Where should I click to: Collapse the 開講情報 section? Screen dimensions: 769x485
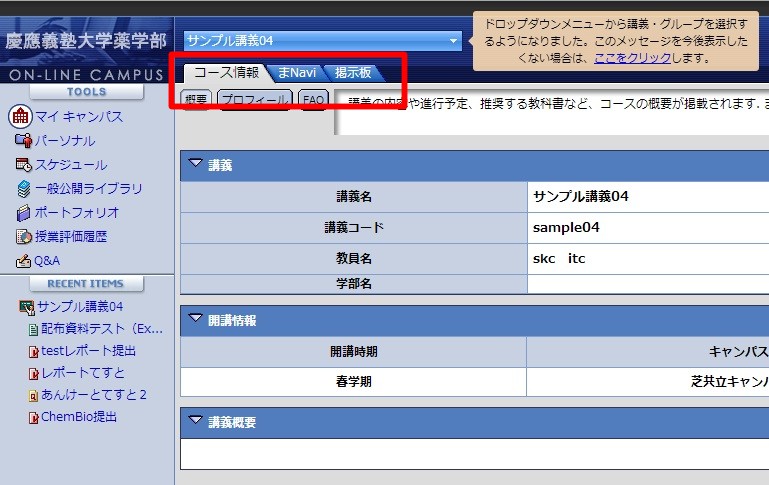click(194, 321)
